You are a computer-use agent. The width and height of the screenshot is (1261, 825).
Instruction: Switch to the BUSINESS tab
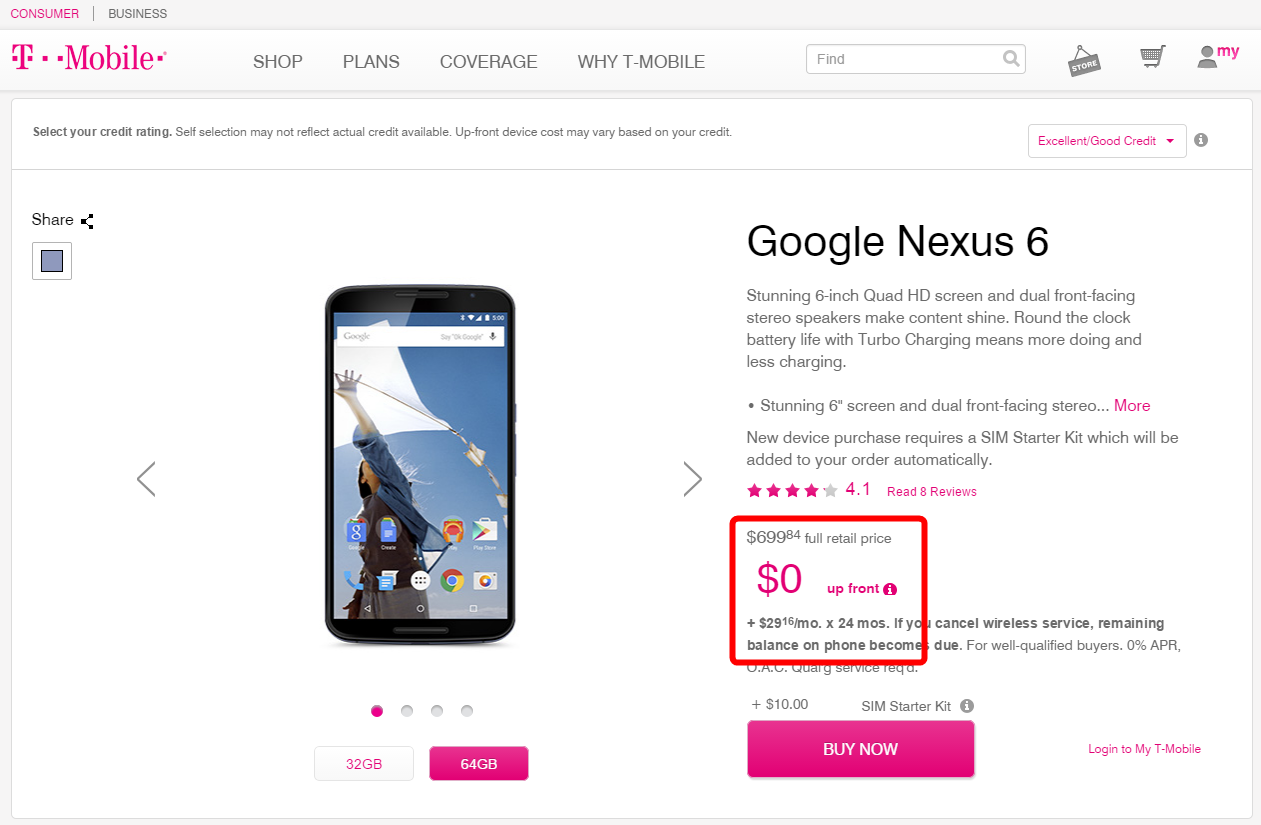(138, 14)
